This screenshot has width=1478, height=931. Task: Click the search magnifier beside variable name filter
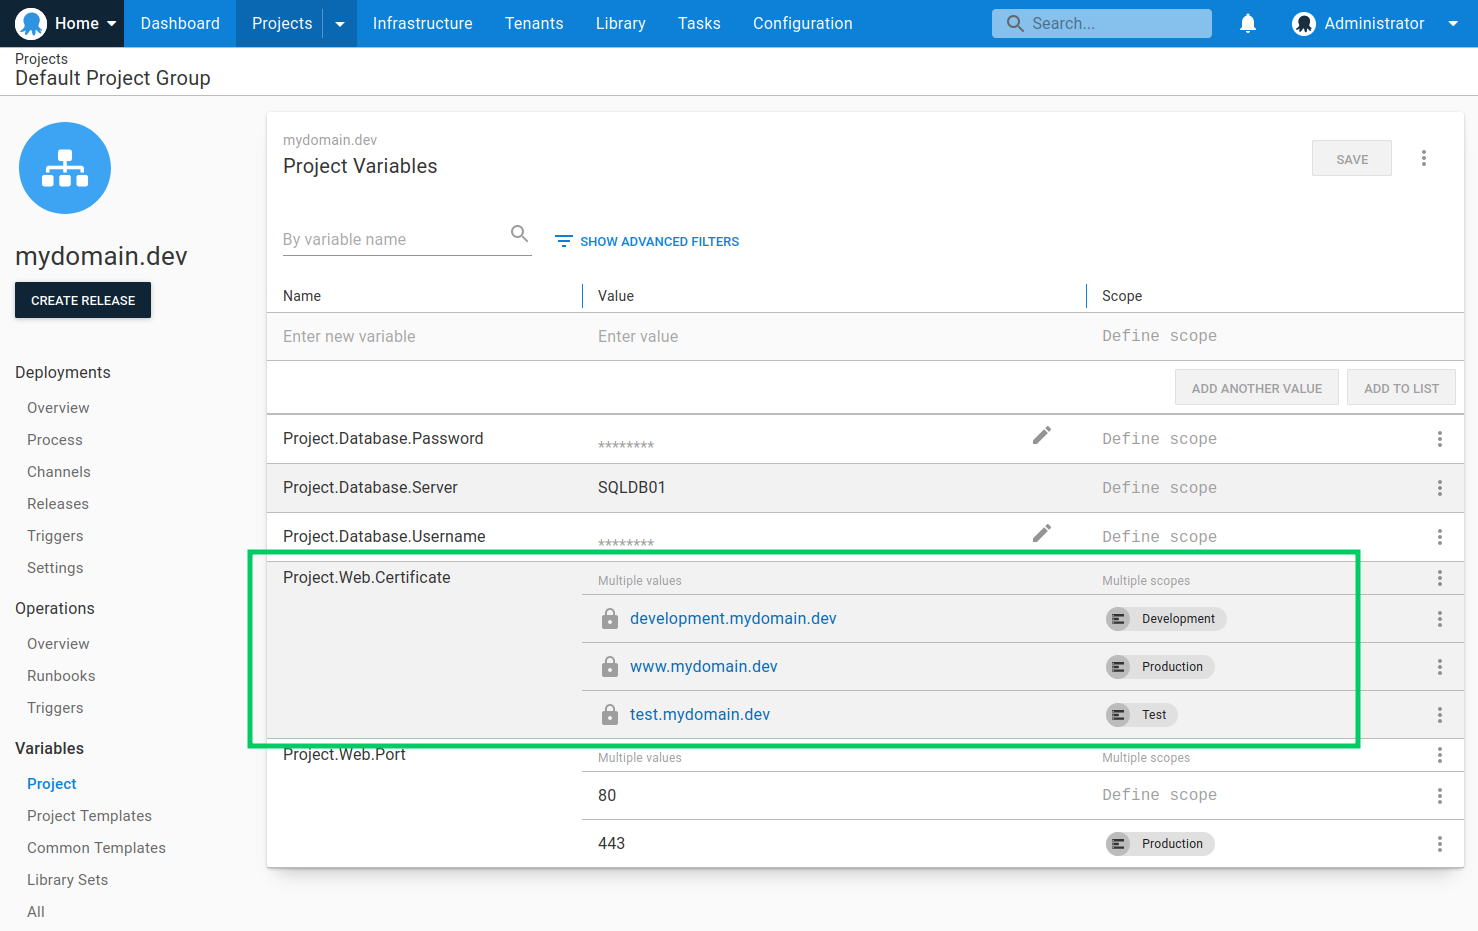pos(519,234)
